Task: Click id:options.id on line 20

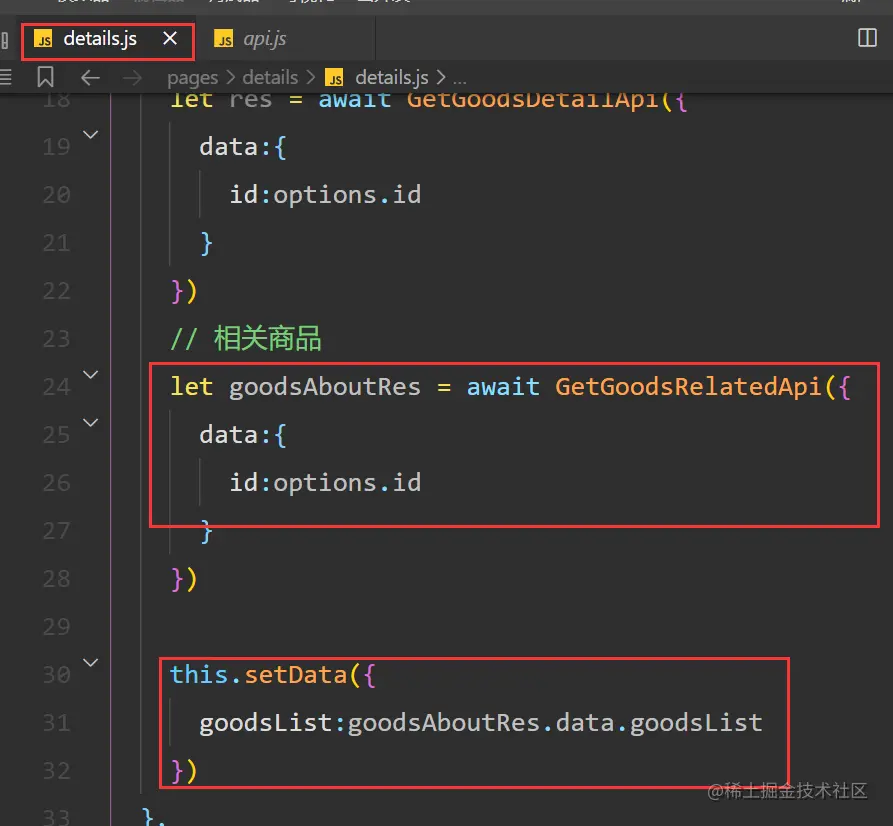Action: coord(325,195)
